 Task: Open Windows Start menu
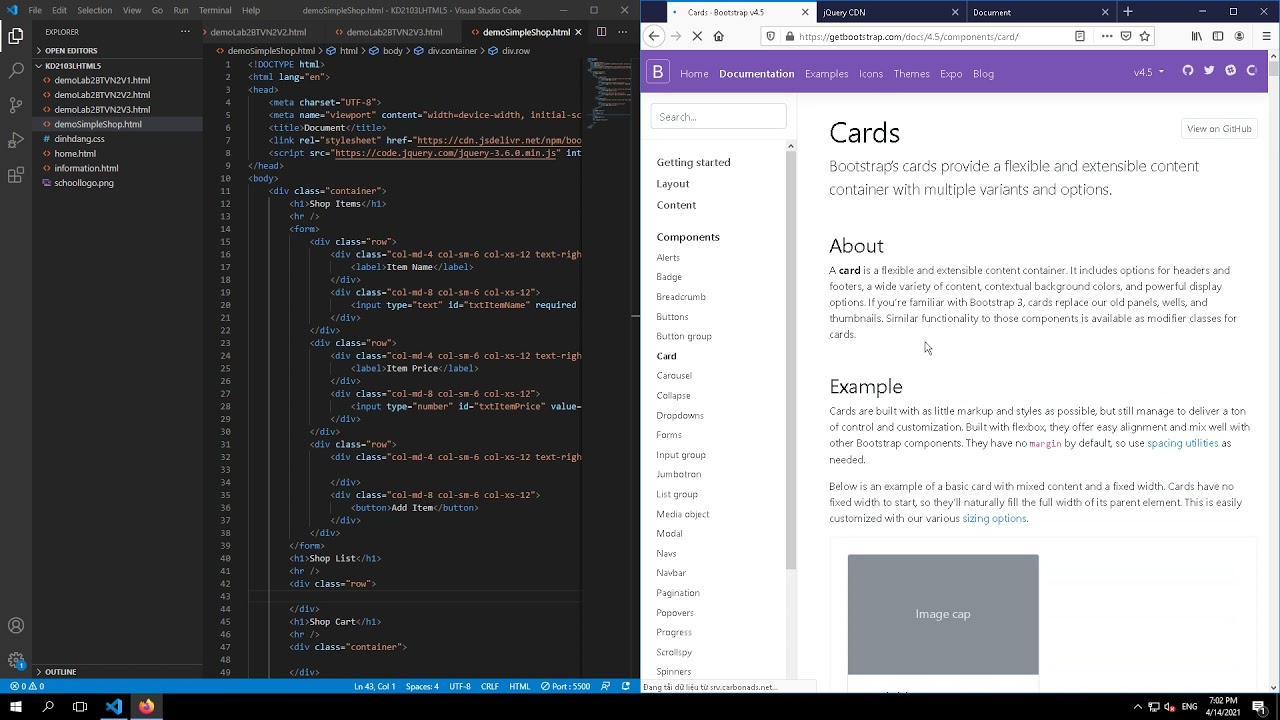click(15, 706)
